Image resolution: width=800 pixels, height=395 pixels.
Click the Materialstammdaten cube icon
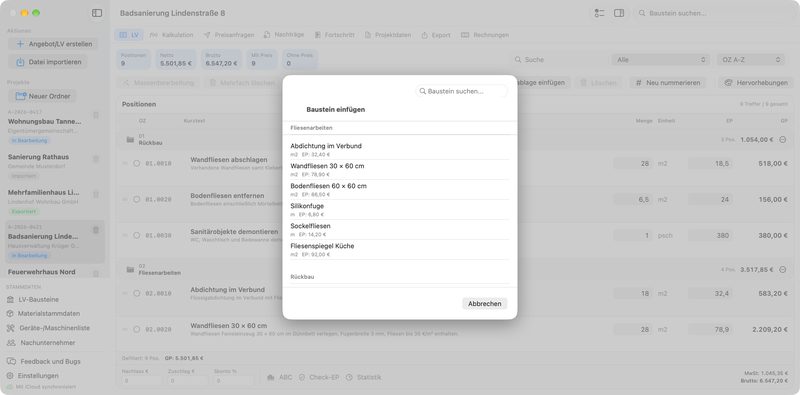point(10,313)
